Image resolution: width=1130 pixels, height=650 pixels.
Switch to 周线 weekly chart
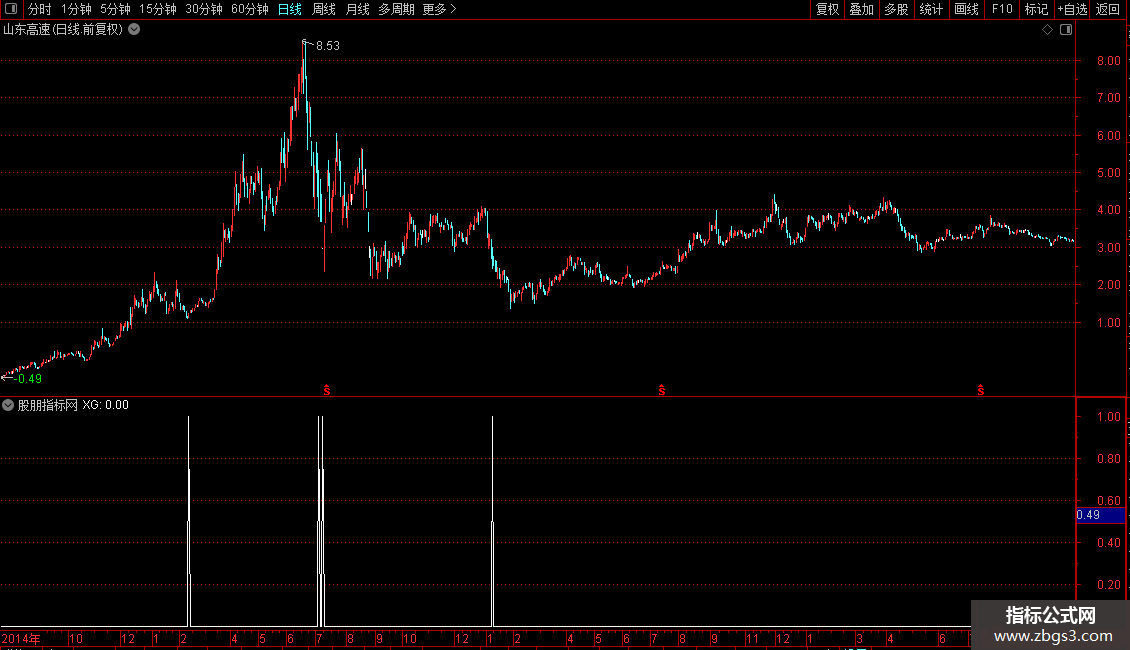tap(324, 9)
